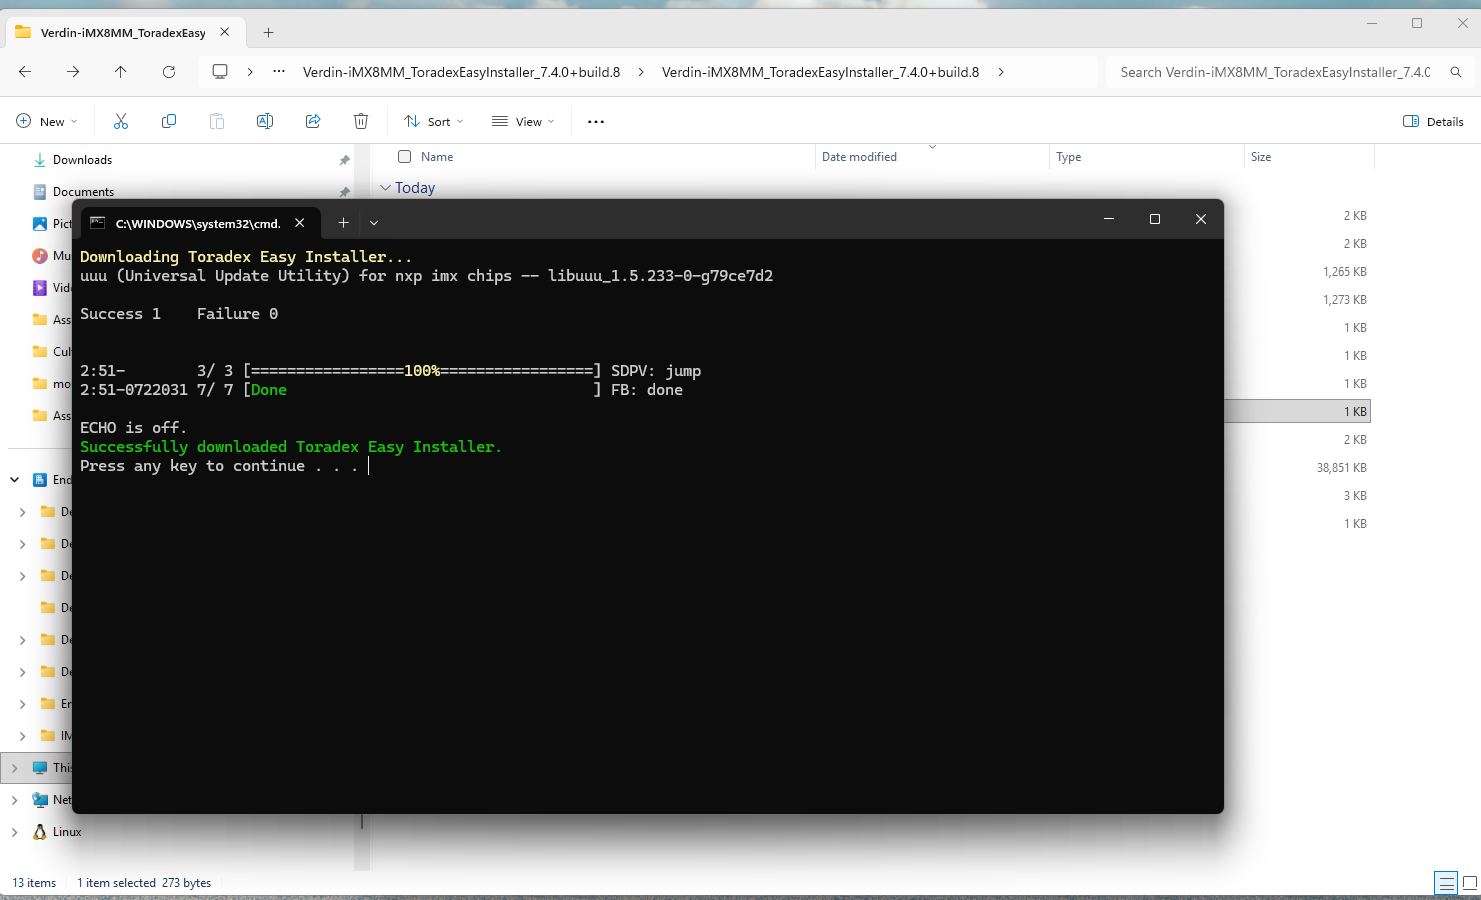Open a new terminal tab
Viewport: 1481px width, 900px height.
343,223
